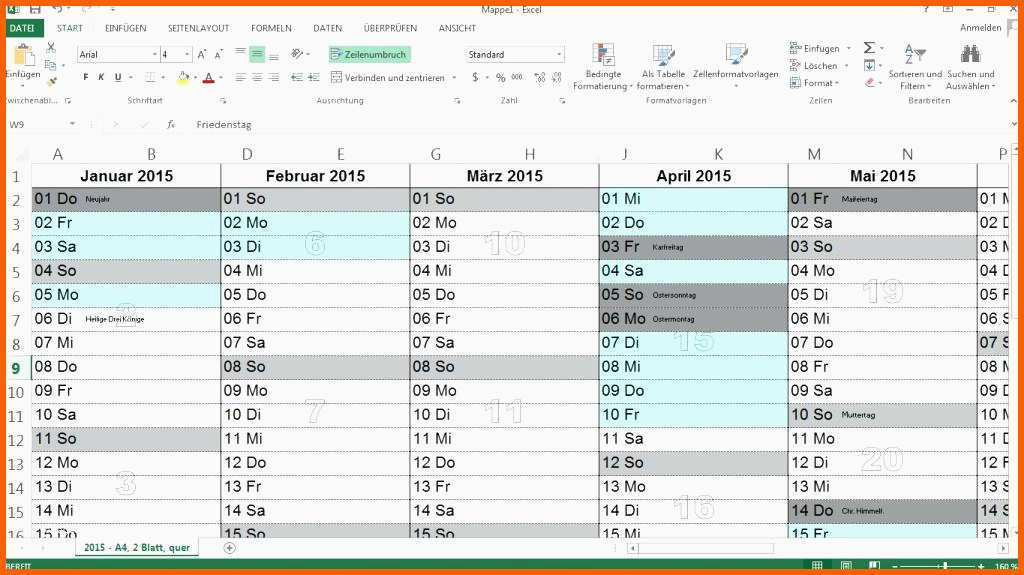Viewport: 1024px width, 575px height.
Task: Click the Einfügen paste button
Action: [22, 60]
